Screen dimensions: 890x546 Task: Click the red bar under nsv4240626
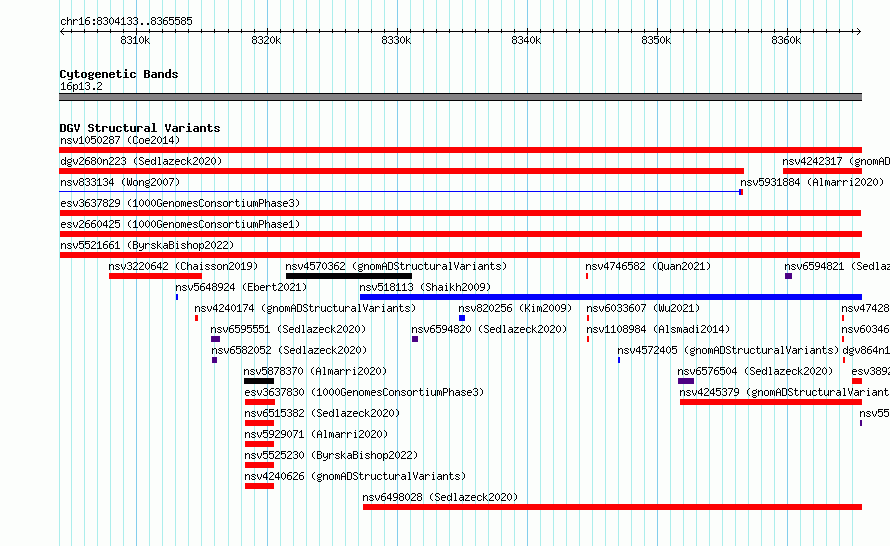pyautogui.click(x=259, y=486)
